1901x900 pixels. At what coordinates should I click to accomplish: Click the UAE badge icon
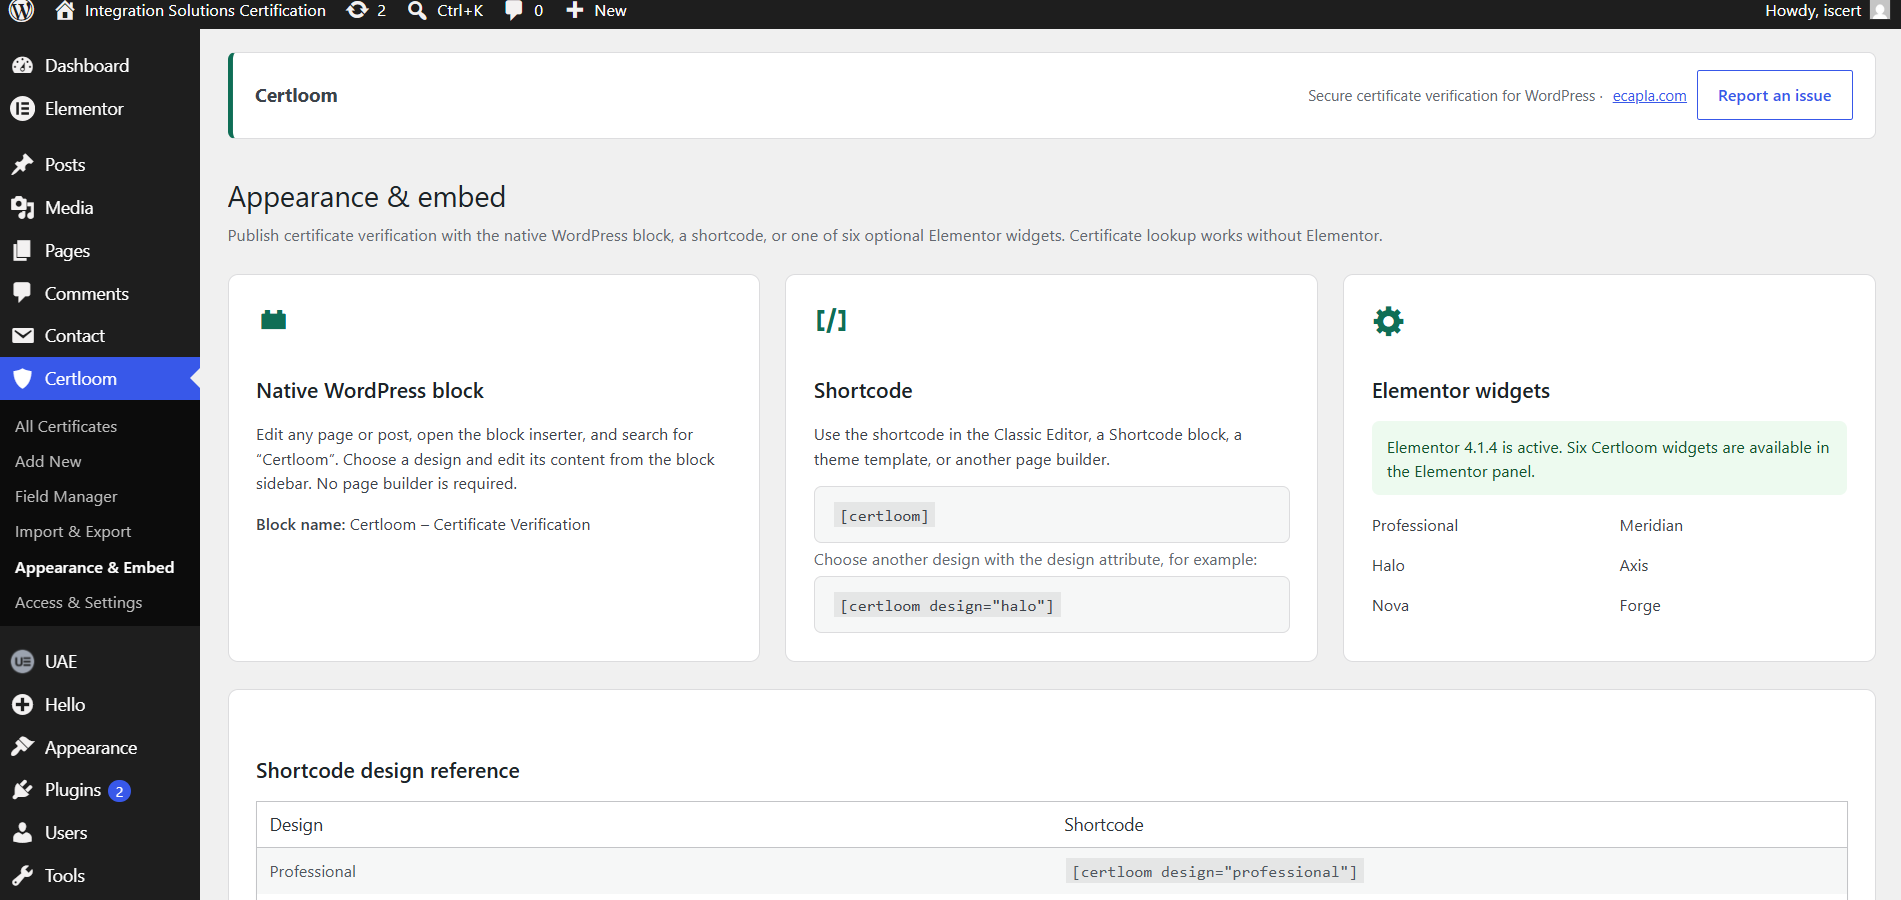(x=23, y=662)
